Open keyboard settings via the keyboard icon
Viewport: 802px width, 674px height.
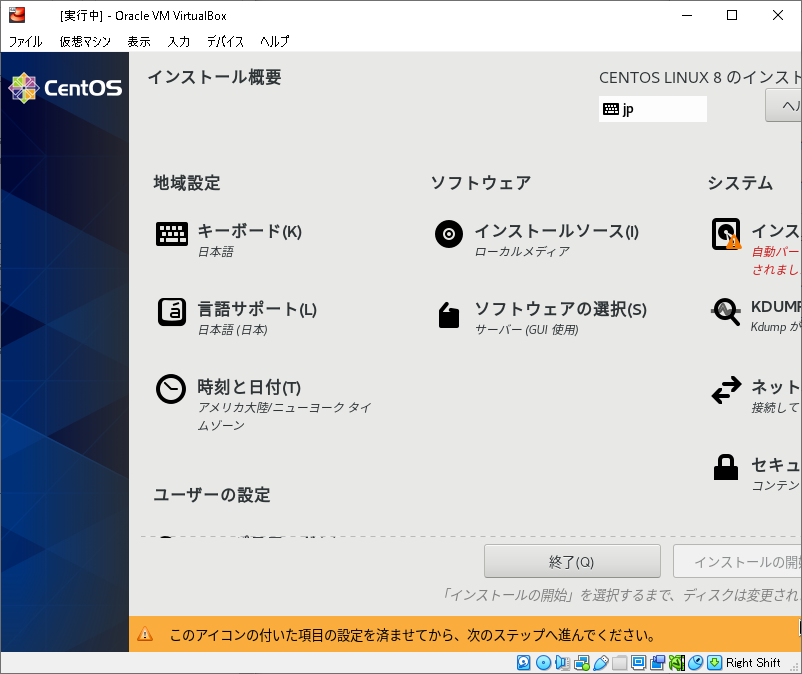[x=172, y=234]
